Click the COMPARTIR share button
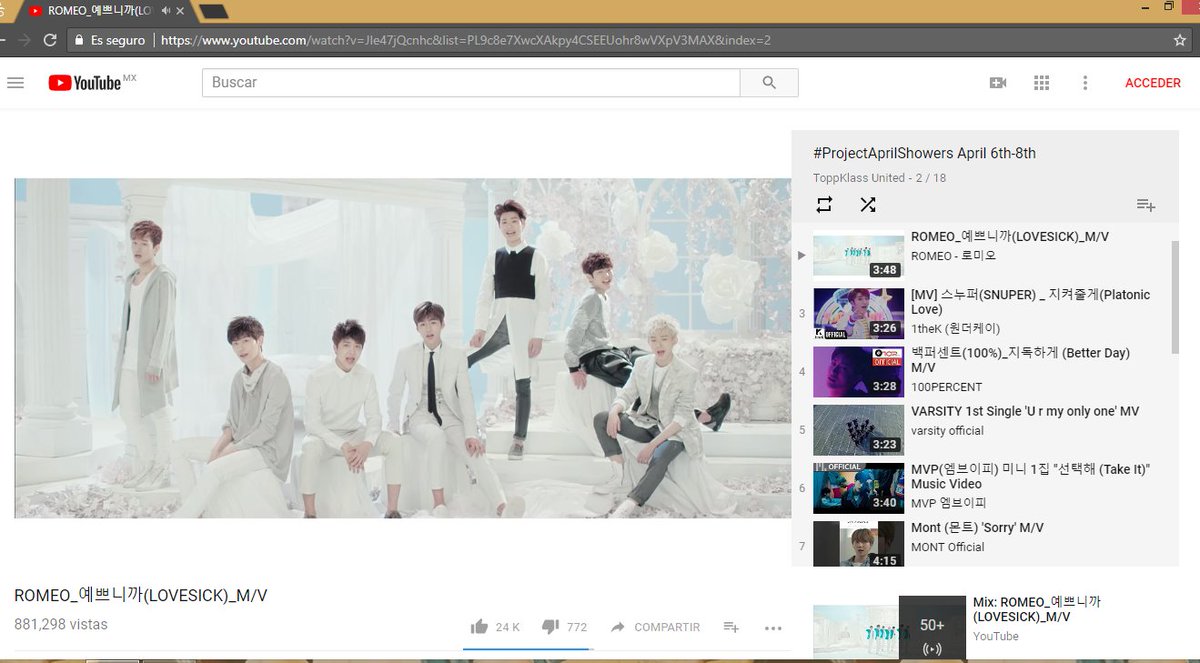The image size is (1200, 663). 655,627
